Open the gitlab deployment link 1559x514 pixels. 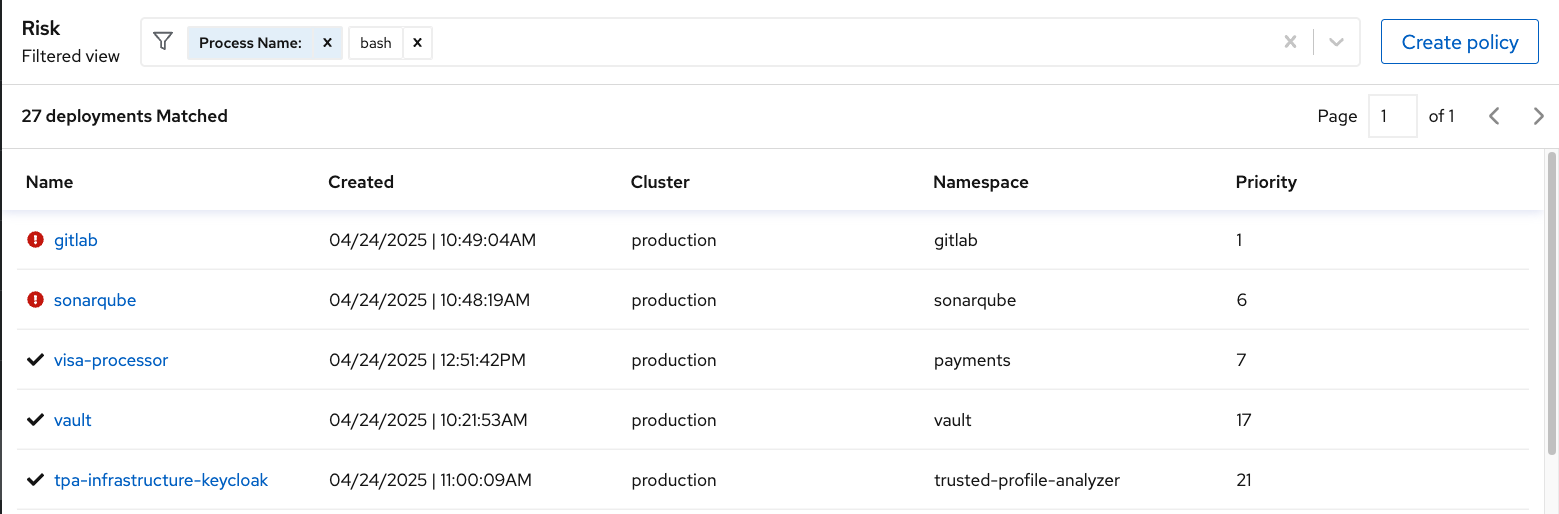[76, 240]
